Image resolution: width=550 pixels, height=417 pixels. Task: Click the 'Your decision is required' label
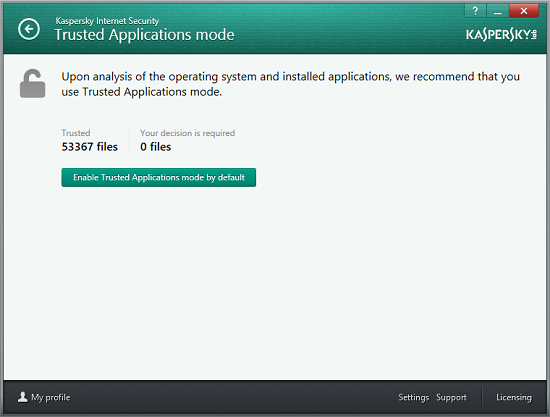click(x=188, y=133)
